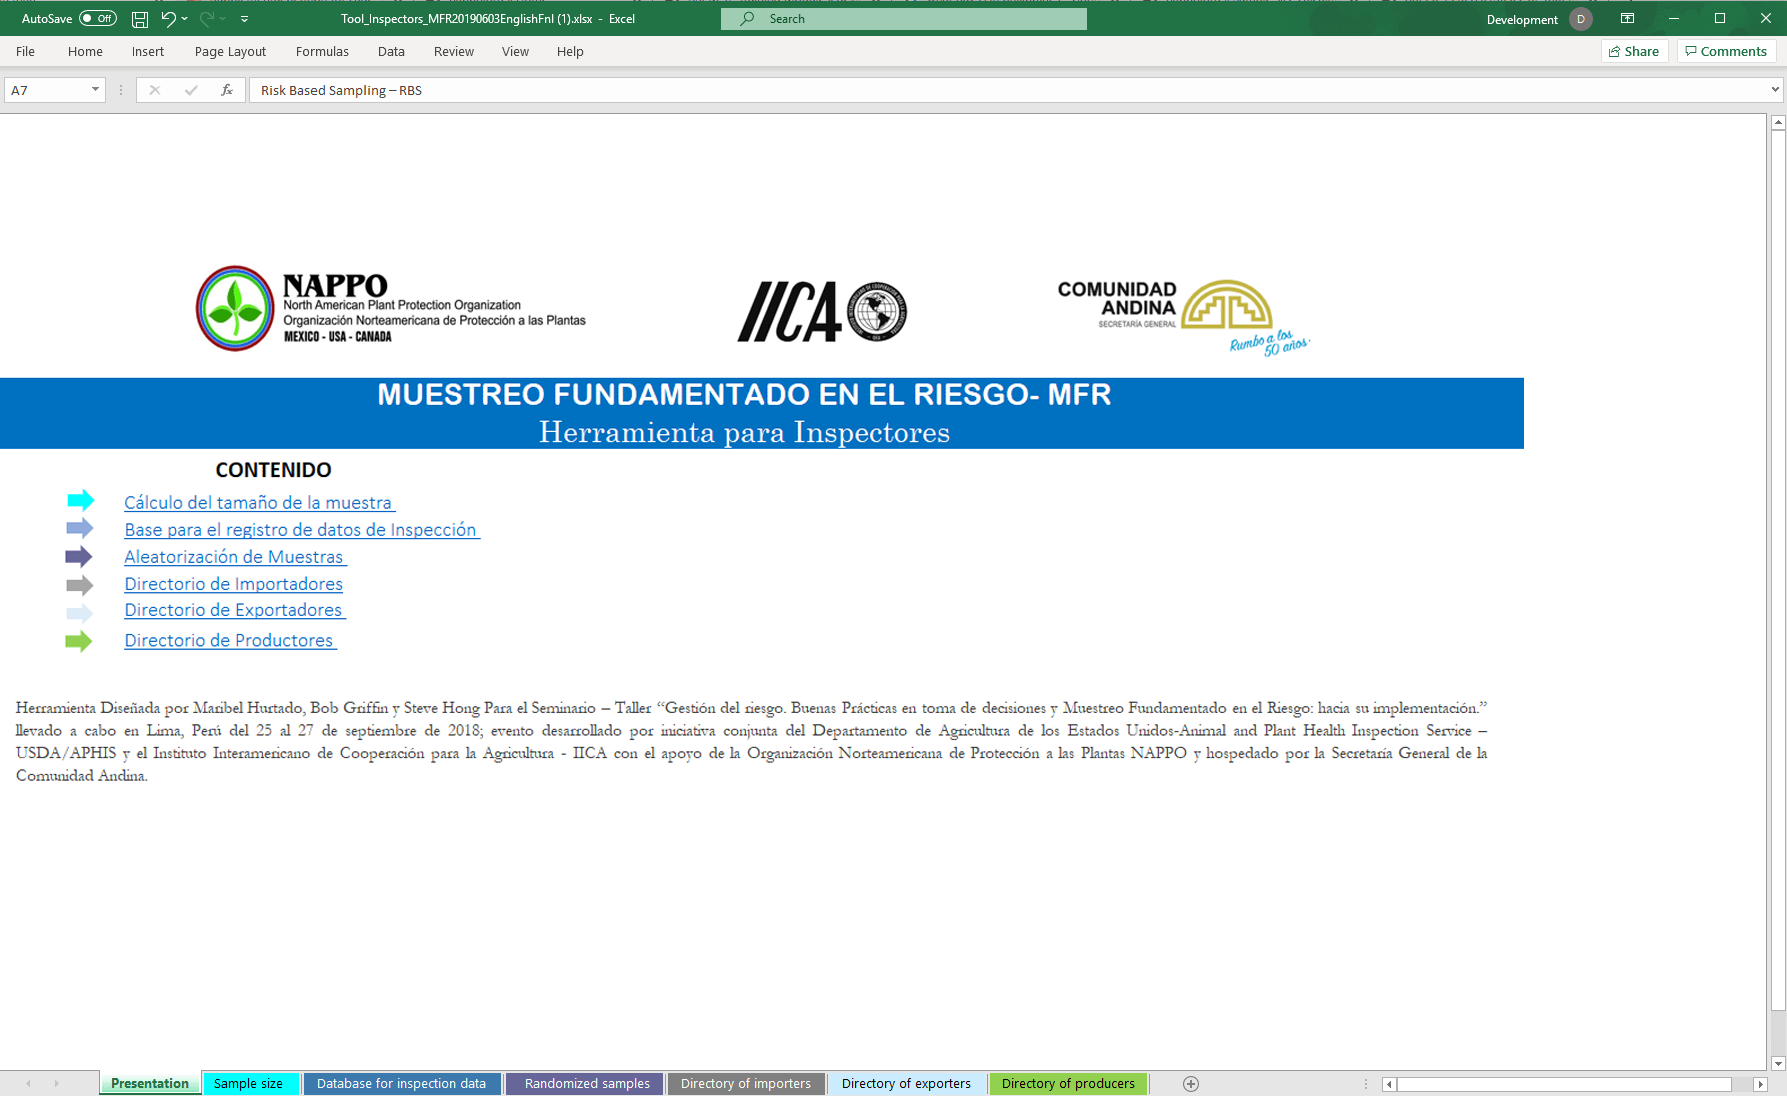The height and width of the screenshot is (1096, 1787).
Task: Click the green arrow beside Directorio de Productores
Action: pyautogui.click(x=79, y=641)
